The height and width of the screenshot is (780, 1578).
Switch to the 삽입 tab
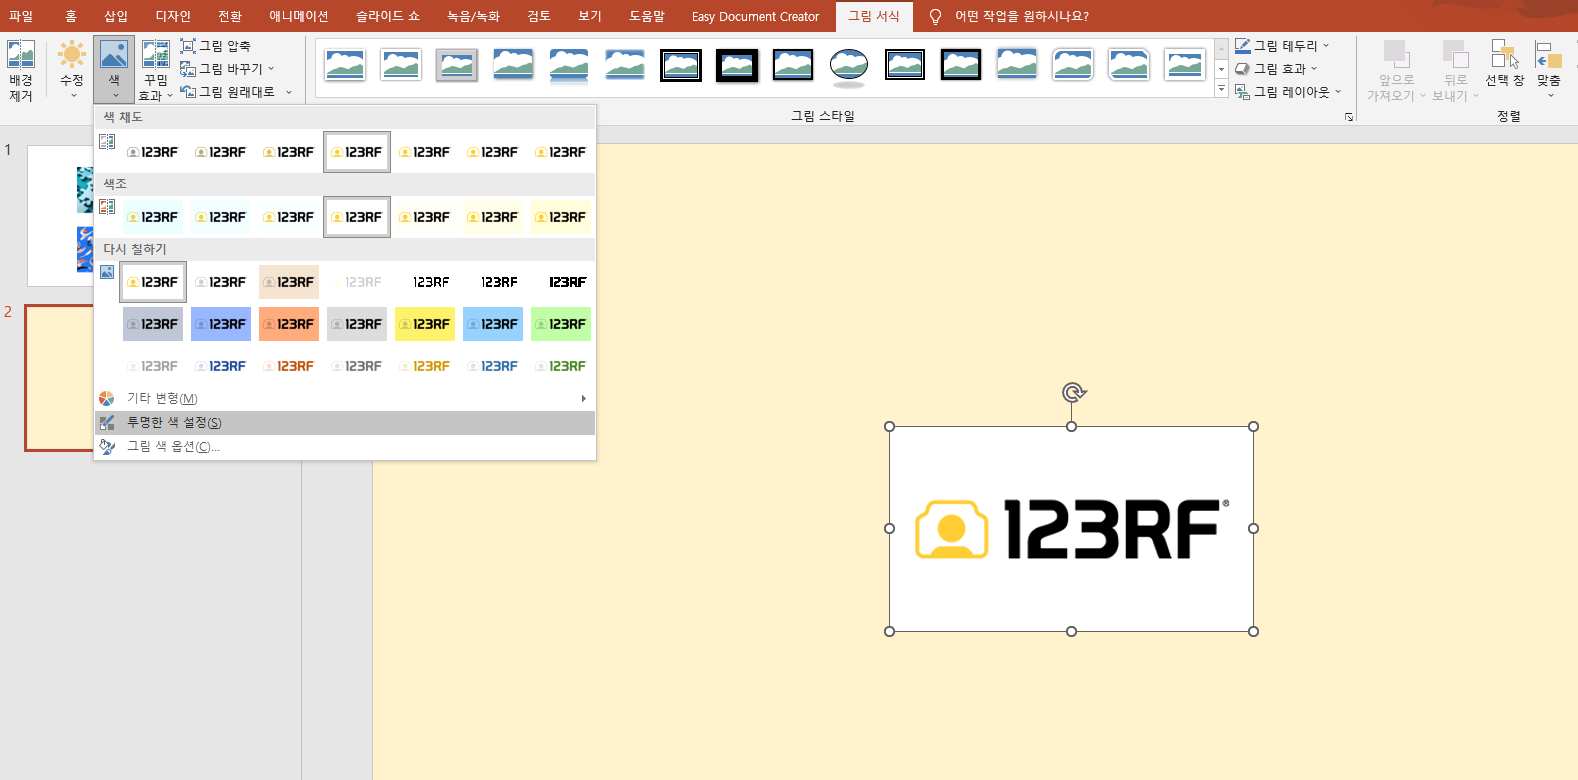point(116,16)
